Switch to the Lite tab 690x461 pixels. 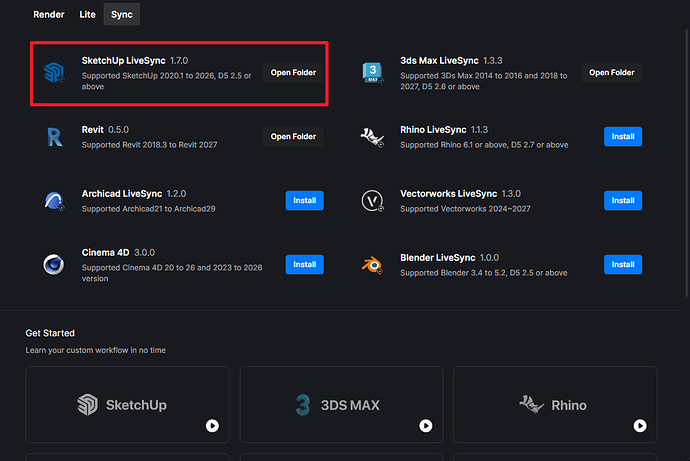tap(87, 15)
